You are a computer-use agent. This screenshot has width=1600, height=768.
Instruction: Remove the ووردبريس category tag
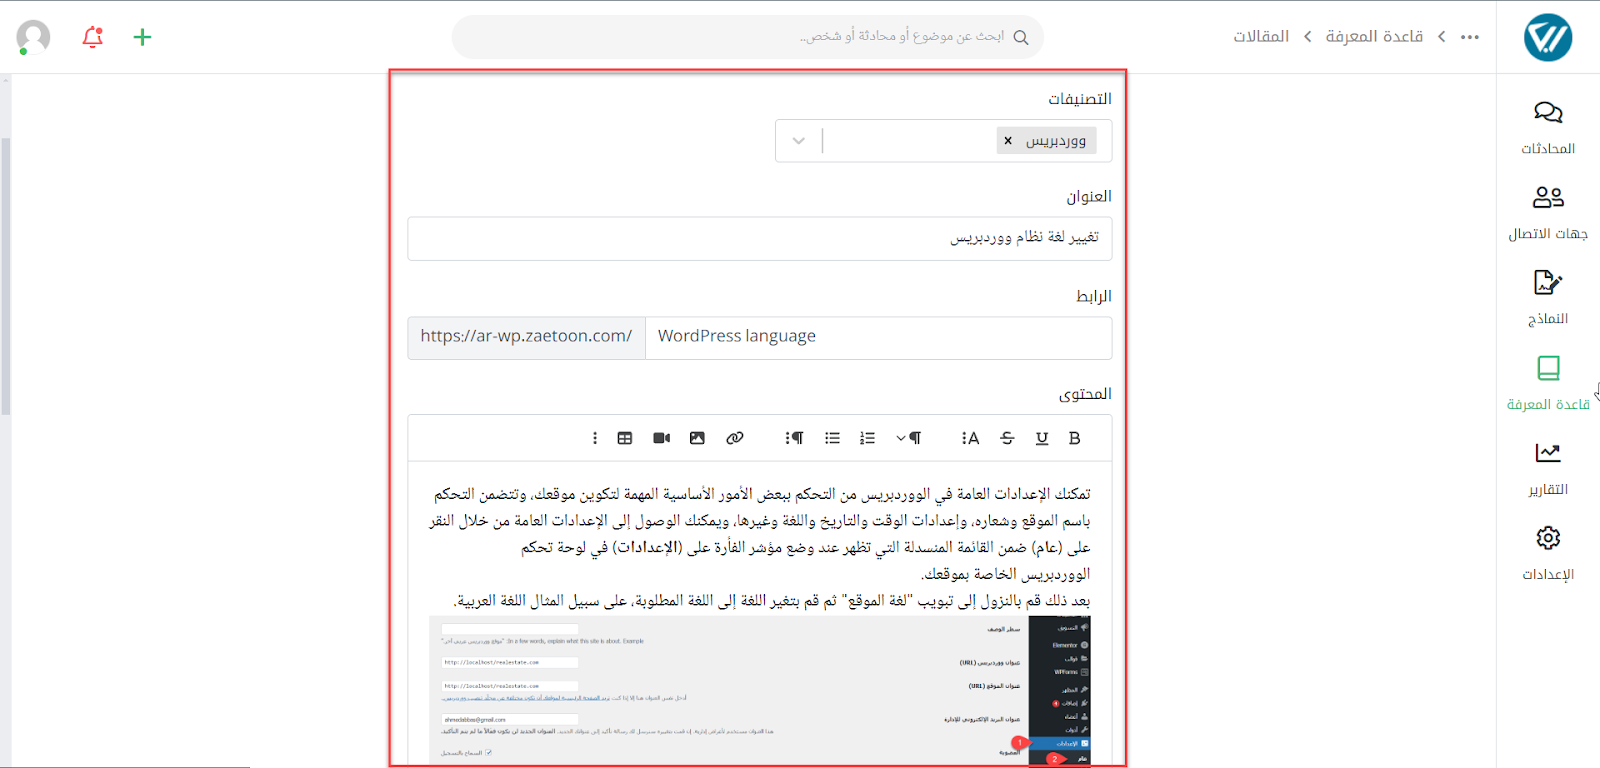[x=1008, y=141]
